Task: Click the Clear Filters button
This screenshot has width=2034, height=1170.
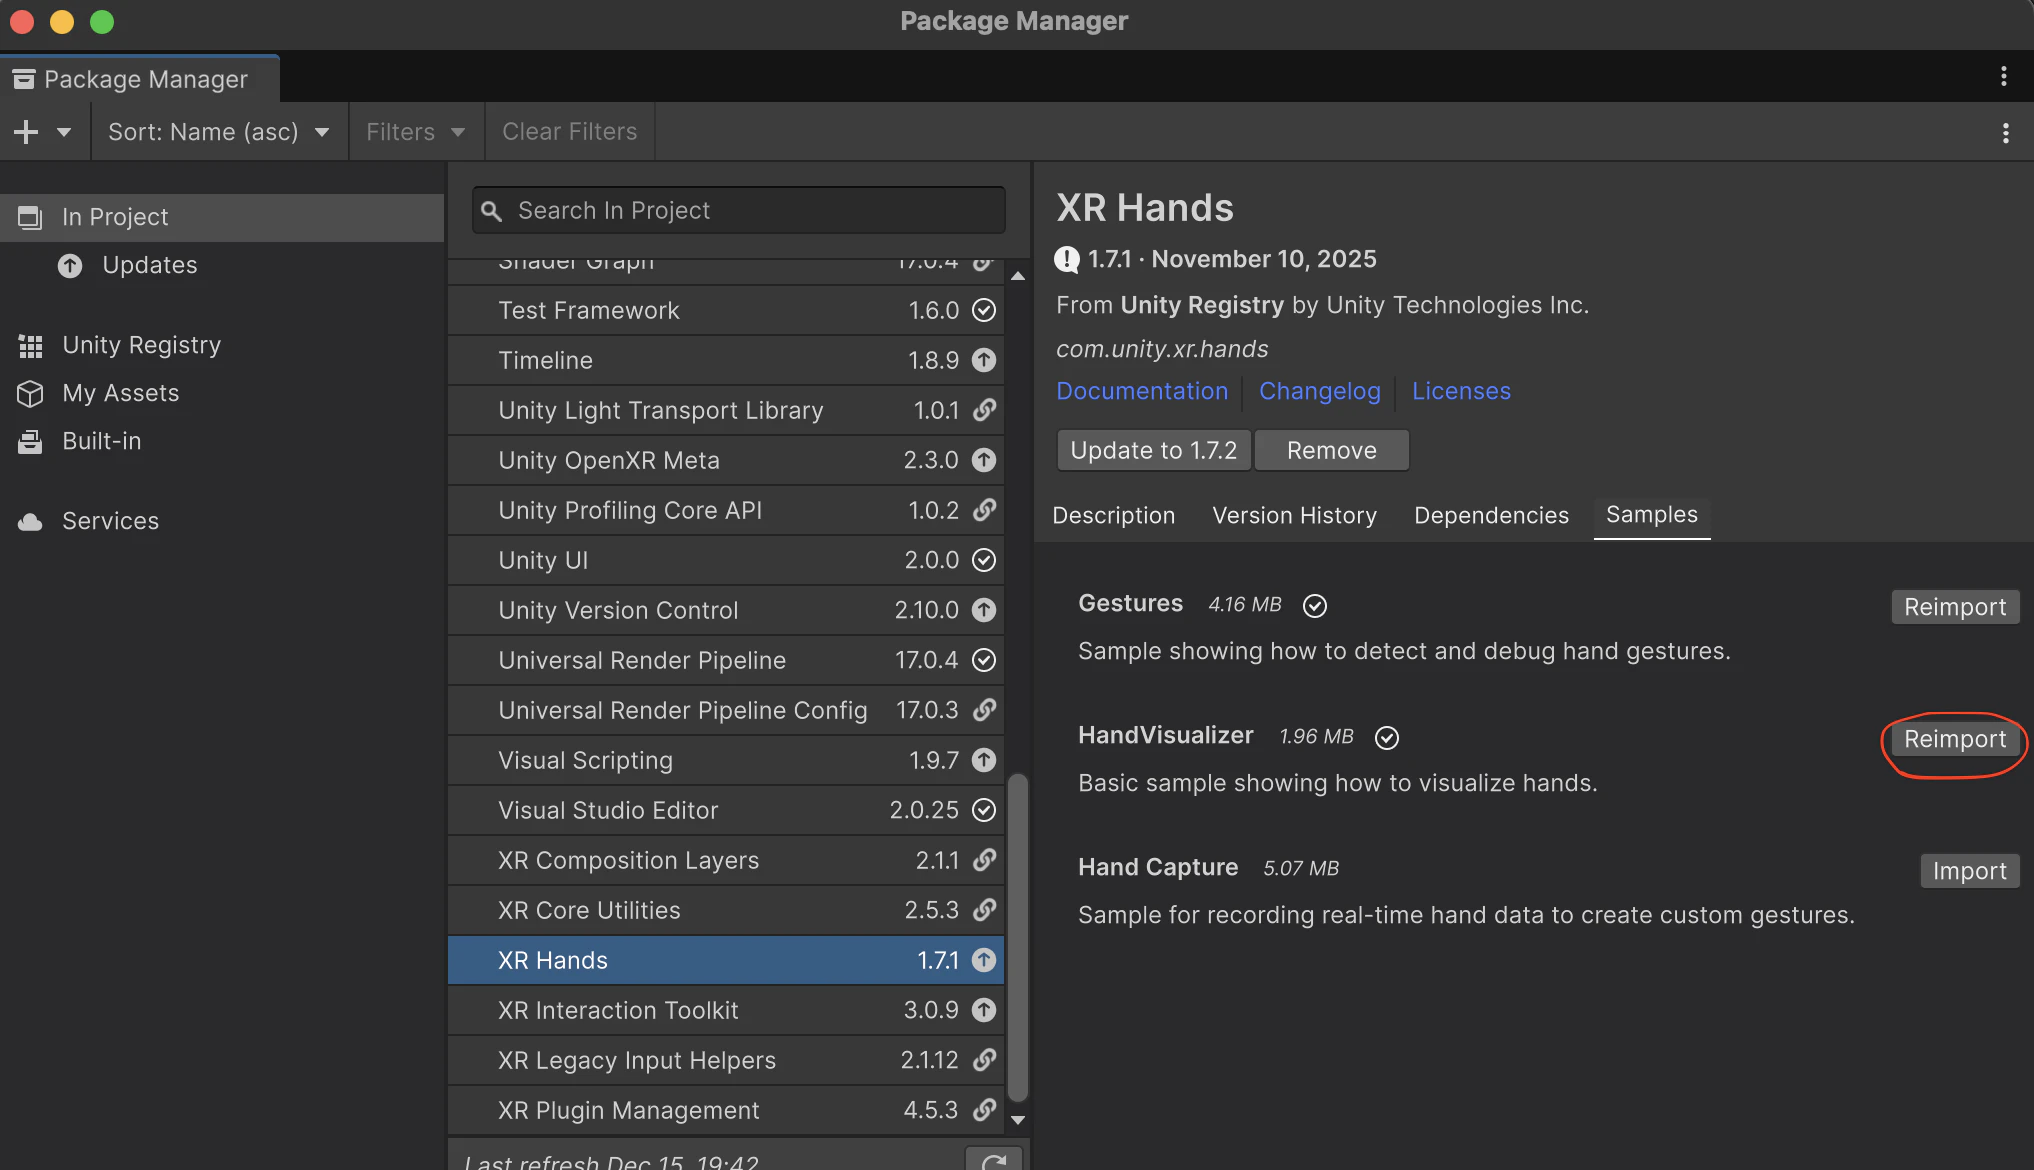Action: 569,132
